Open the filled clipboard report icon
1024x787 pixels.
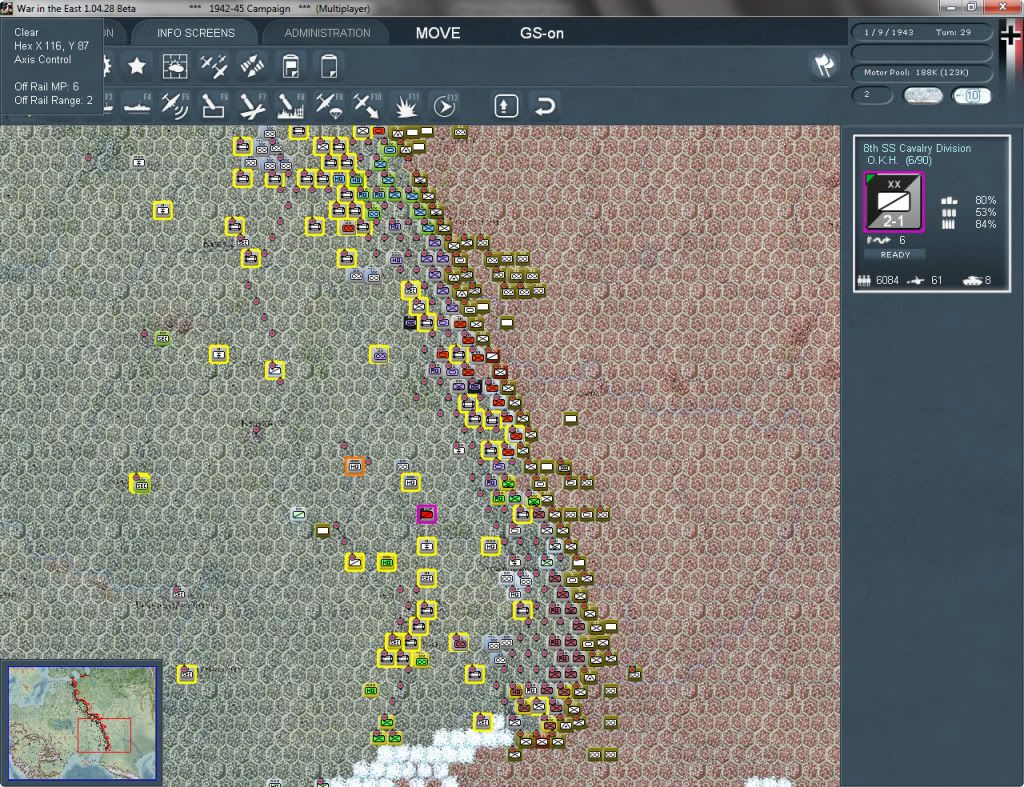[x=291, y=66]
